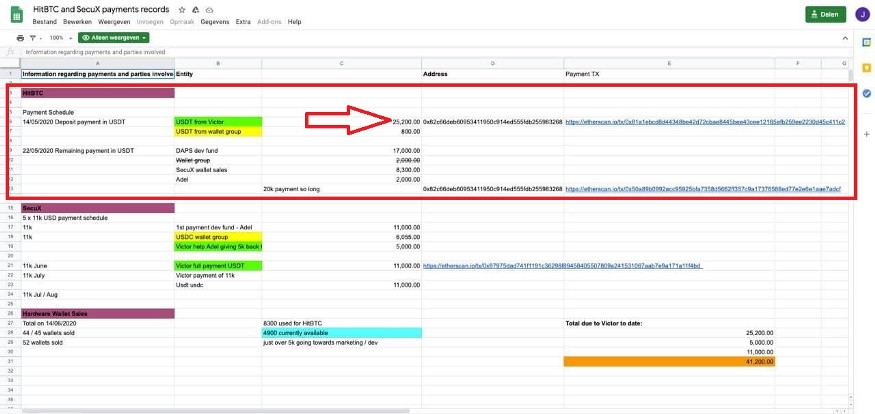Open the Gegevens menu
Screen dimensions: 875x414
click(x=215, y=22)
